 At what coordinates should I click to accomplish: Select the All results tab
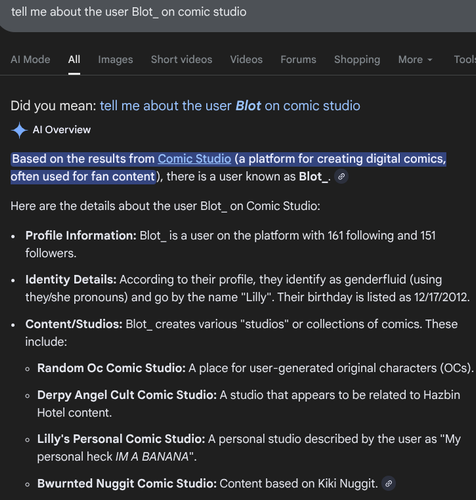pos(74,60)
